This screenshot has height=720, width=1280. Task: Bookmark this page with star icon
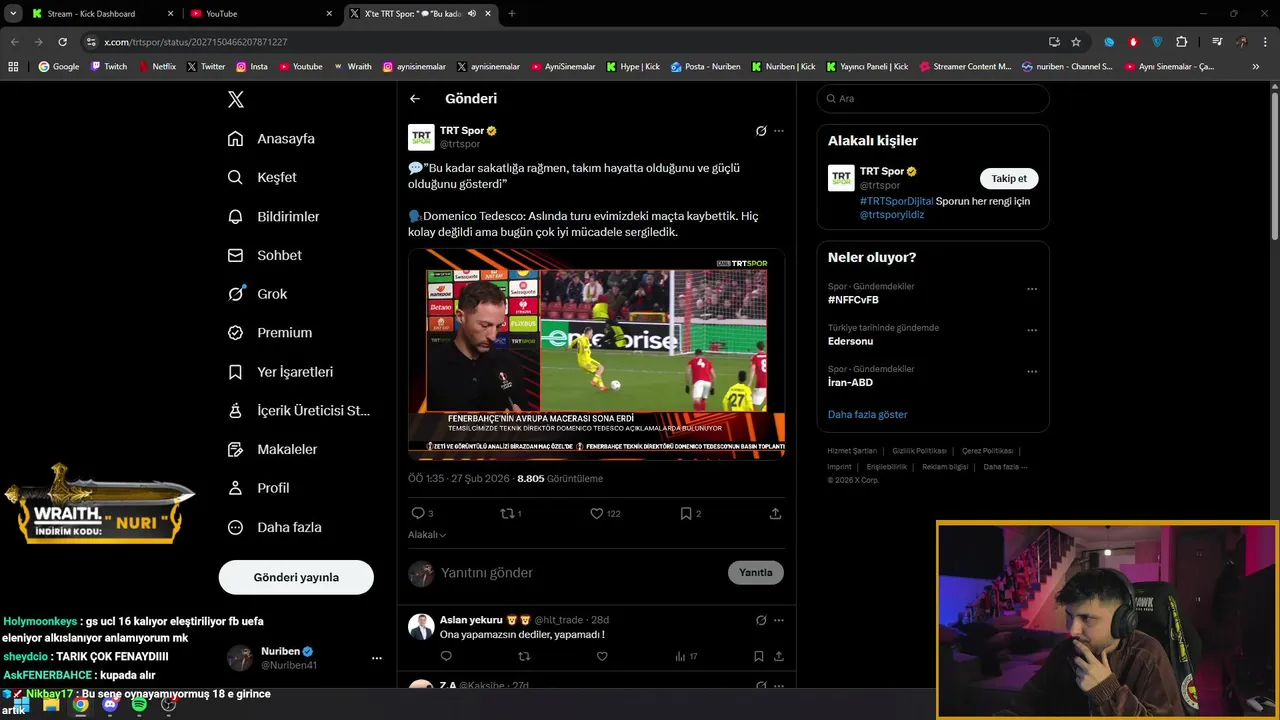(x=1076, y=42)
